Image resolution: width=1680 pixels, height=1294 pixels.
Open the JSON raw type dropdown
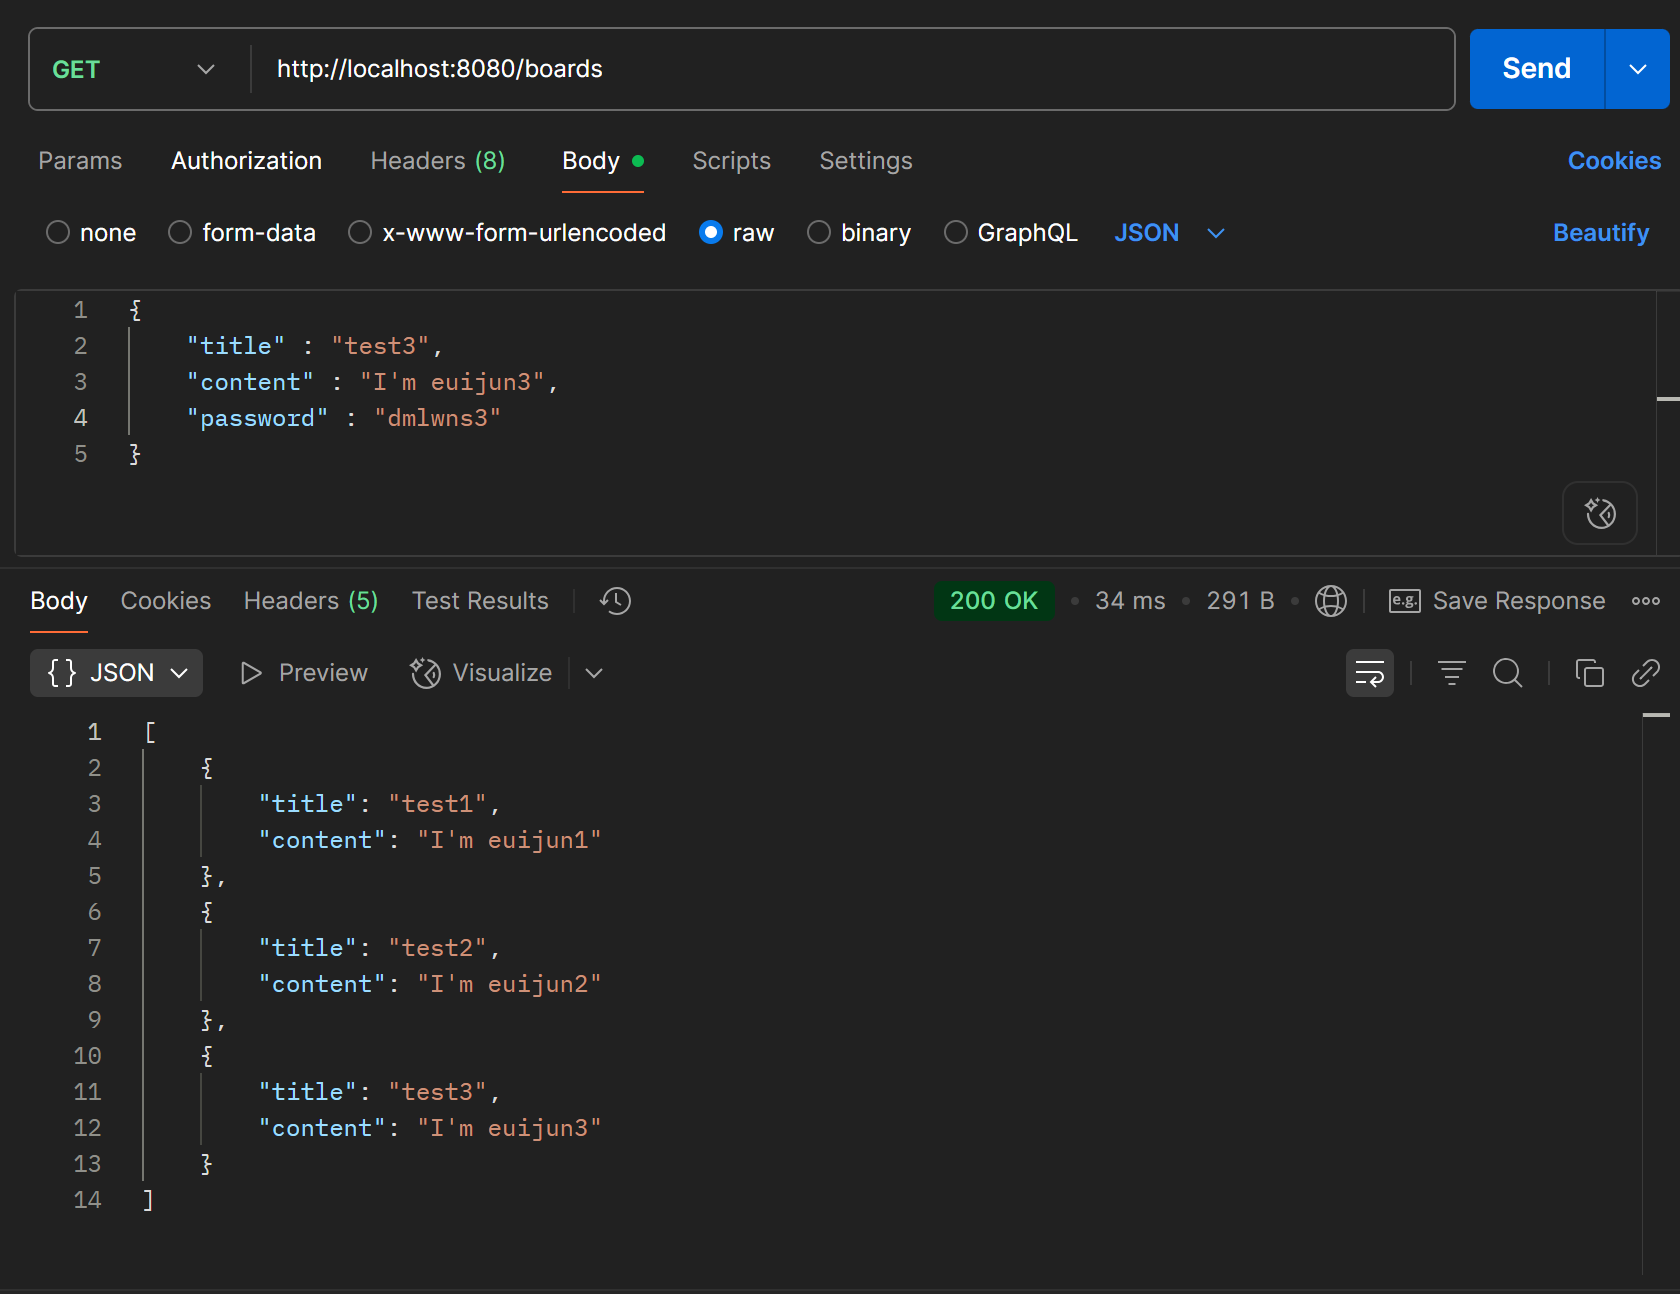[x=1169, y=233]
